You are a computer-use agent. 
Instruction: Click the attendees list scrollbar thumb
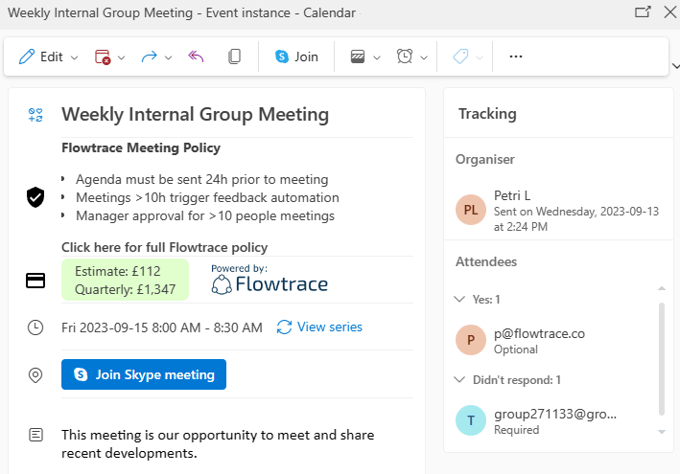pos(662,359)
